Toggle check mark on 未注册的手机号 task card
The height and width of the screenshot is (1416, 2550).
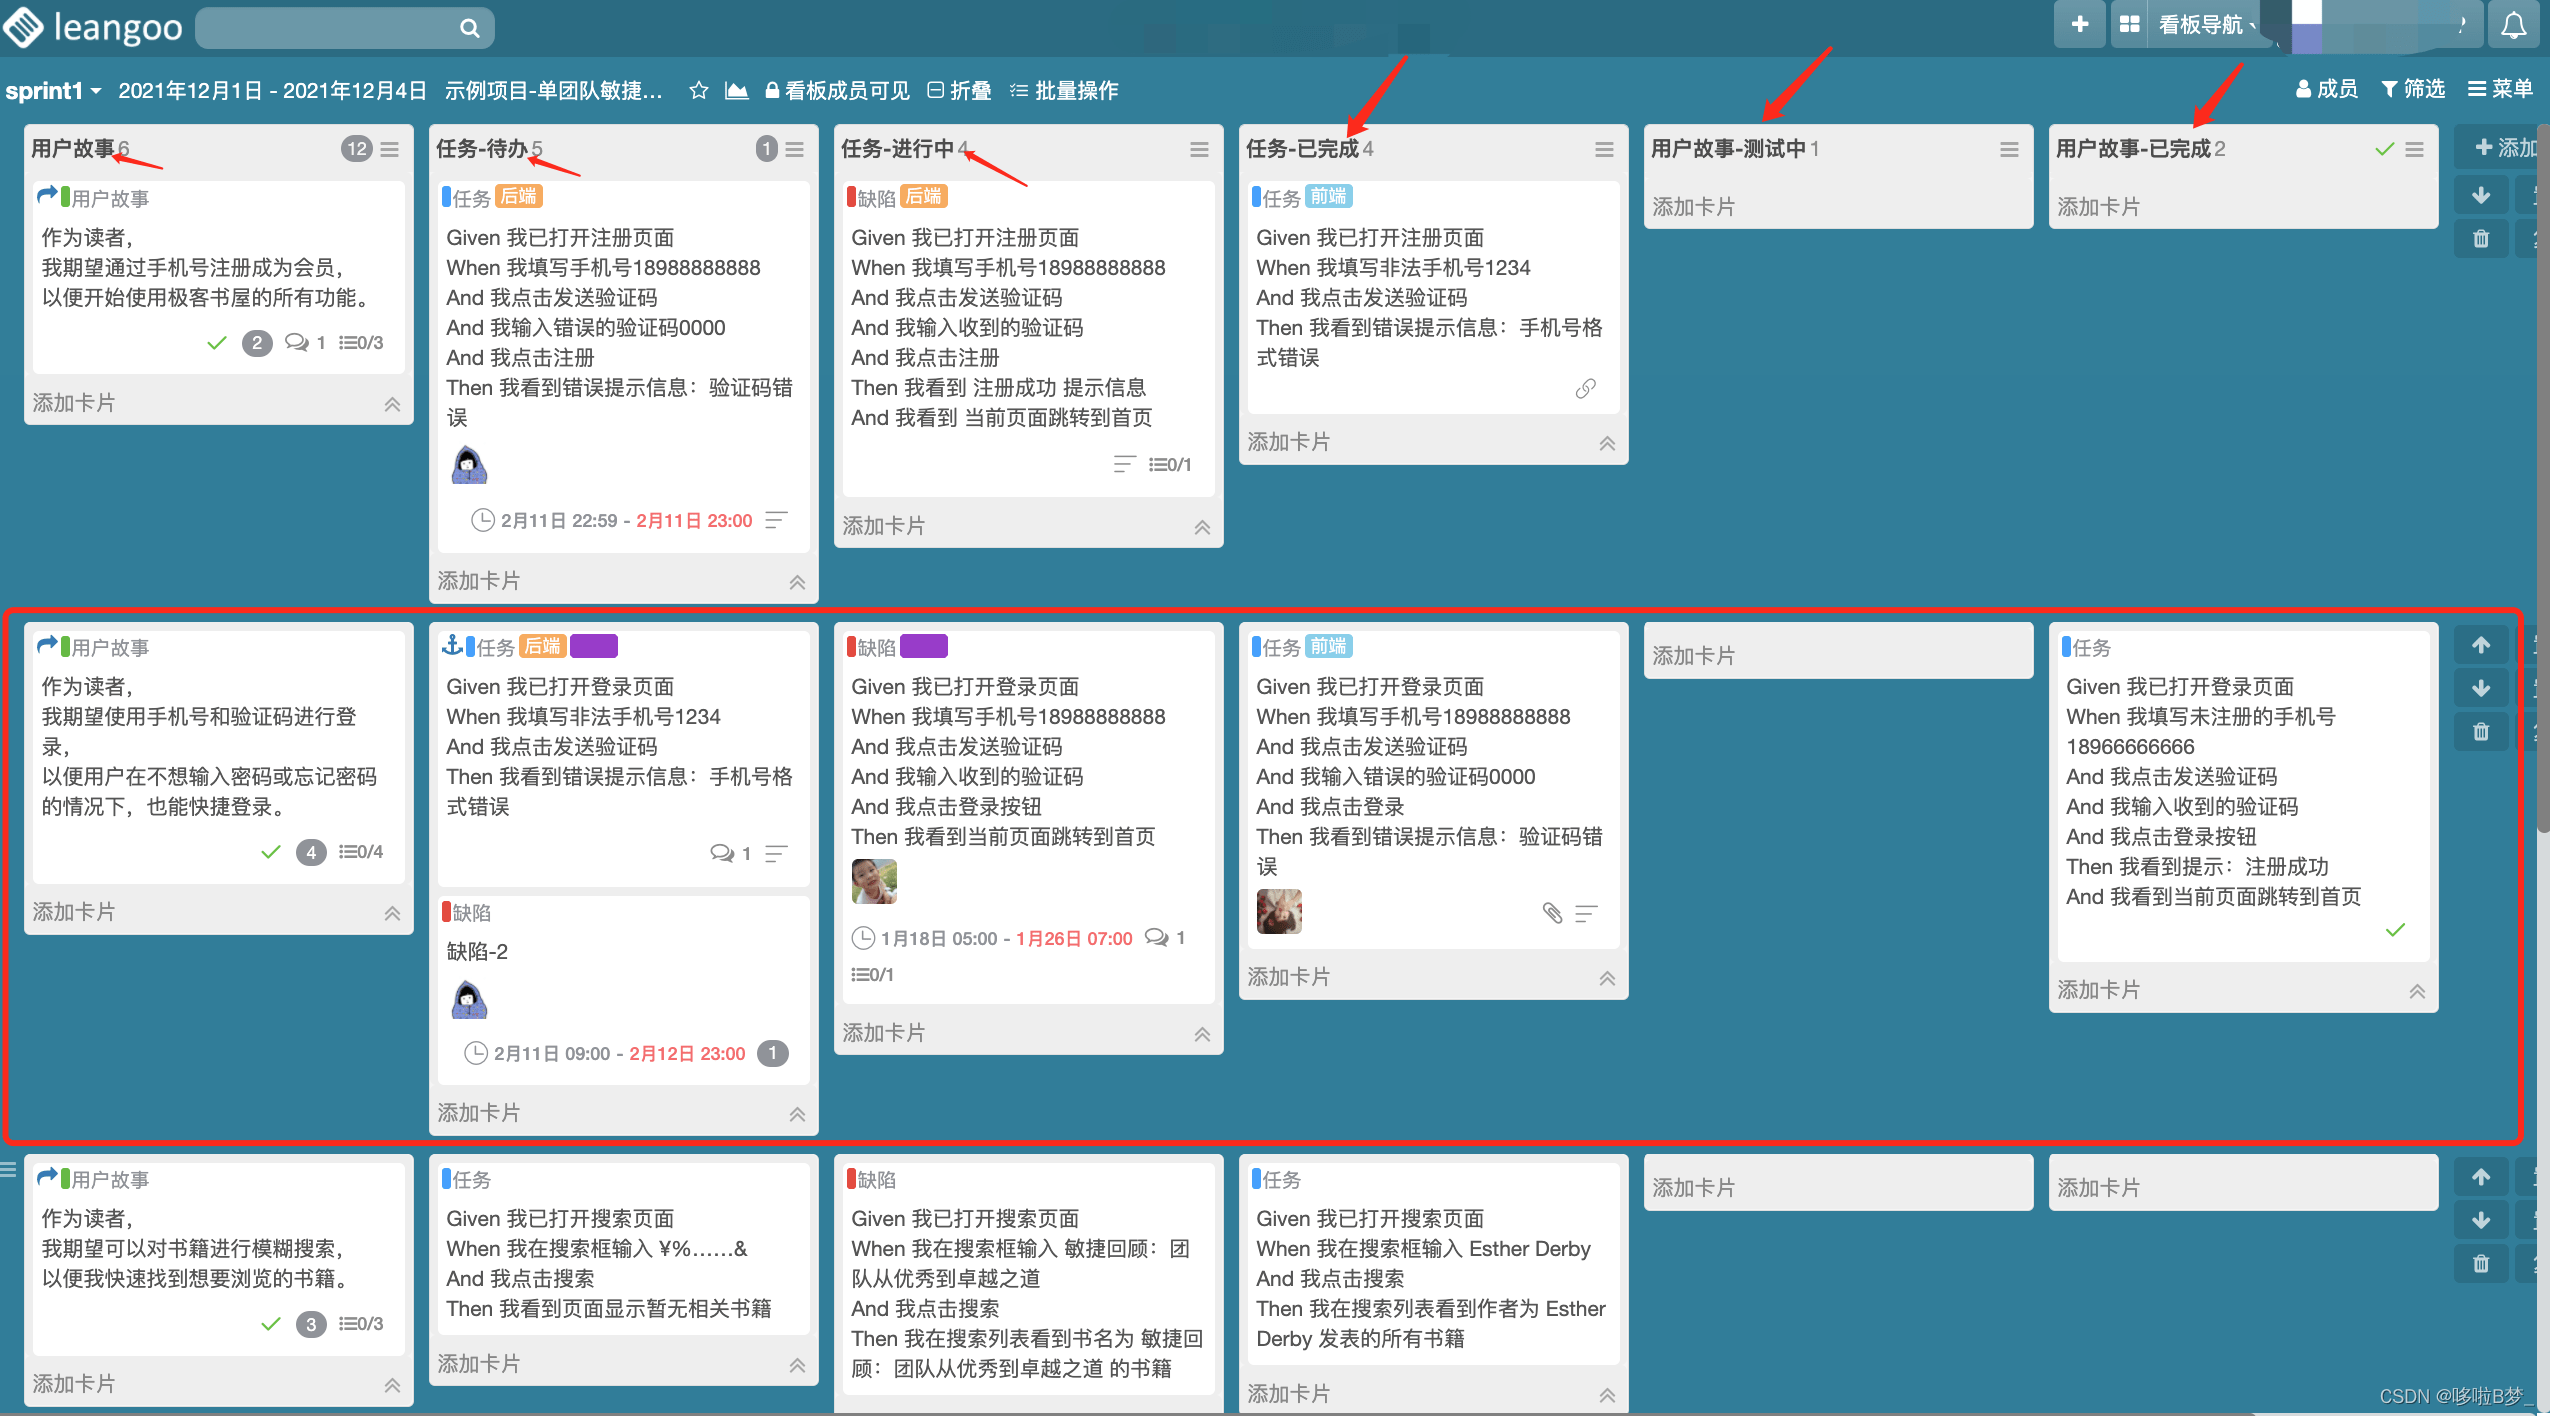(x=2395, y=930)
